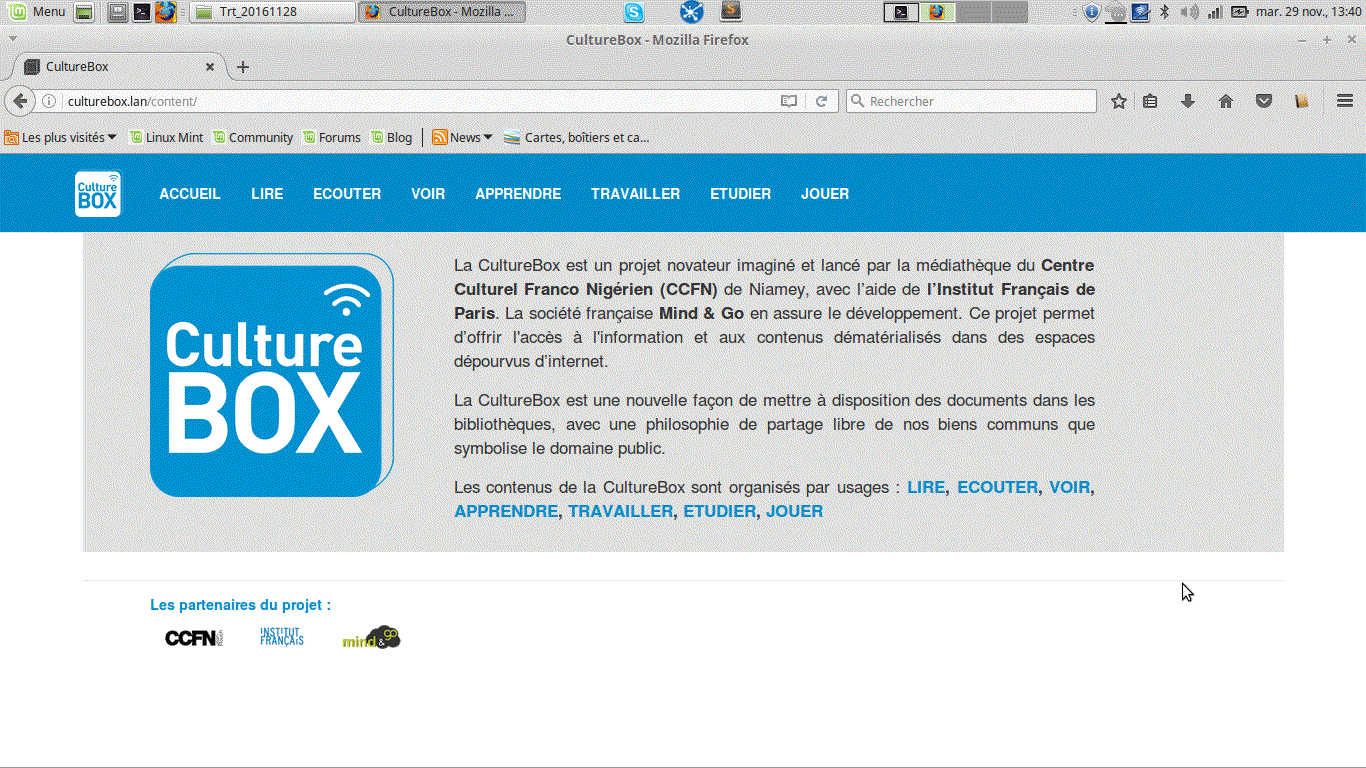Open a new tab with the plus button
The width and height of the screenshot is (1366, 768).
[x=242, y=67]
